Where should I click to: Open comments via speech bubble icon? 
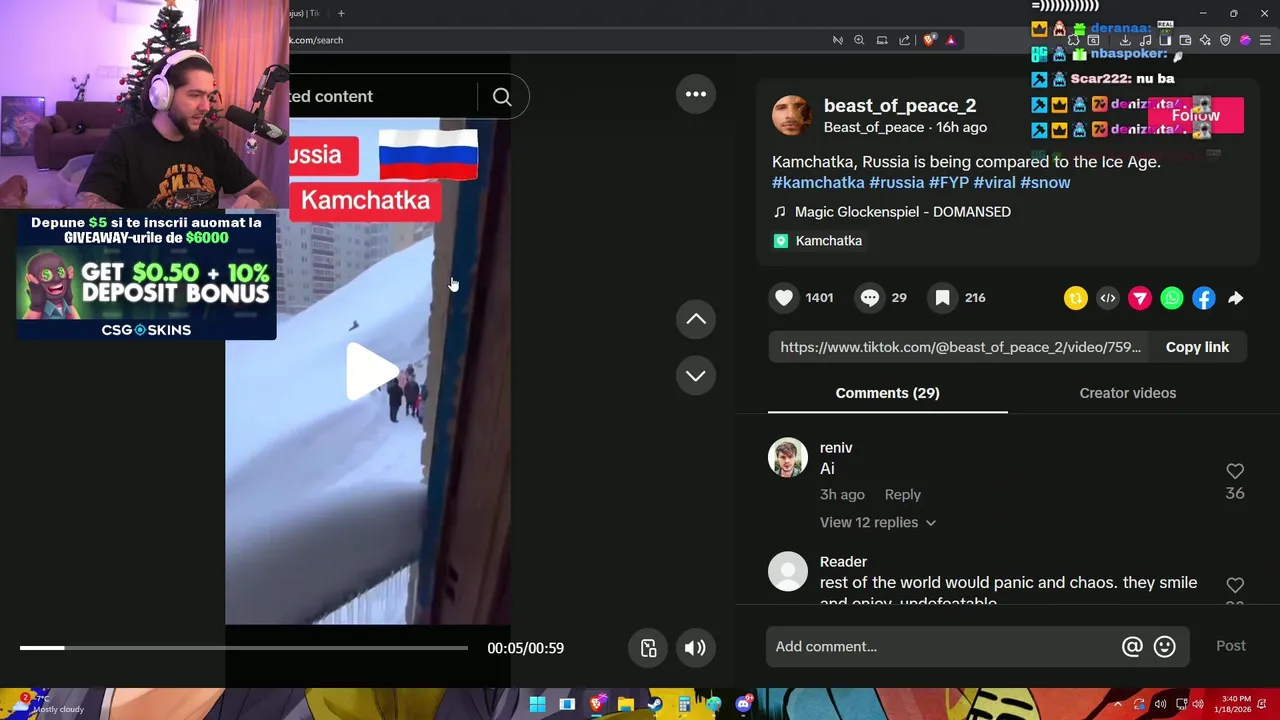pos(870,298)
